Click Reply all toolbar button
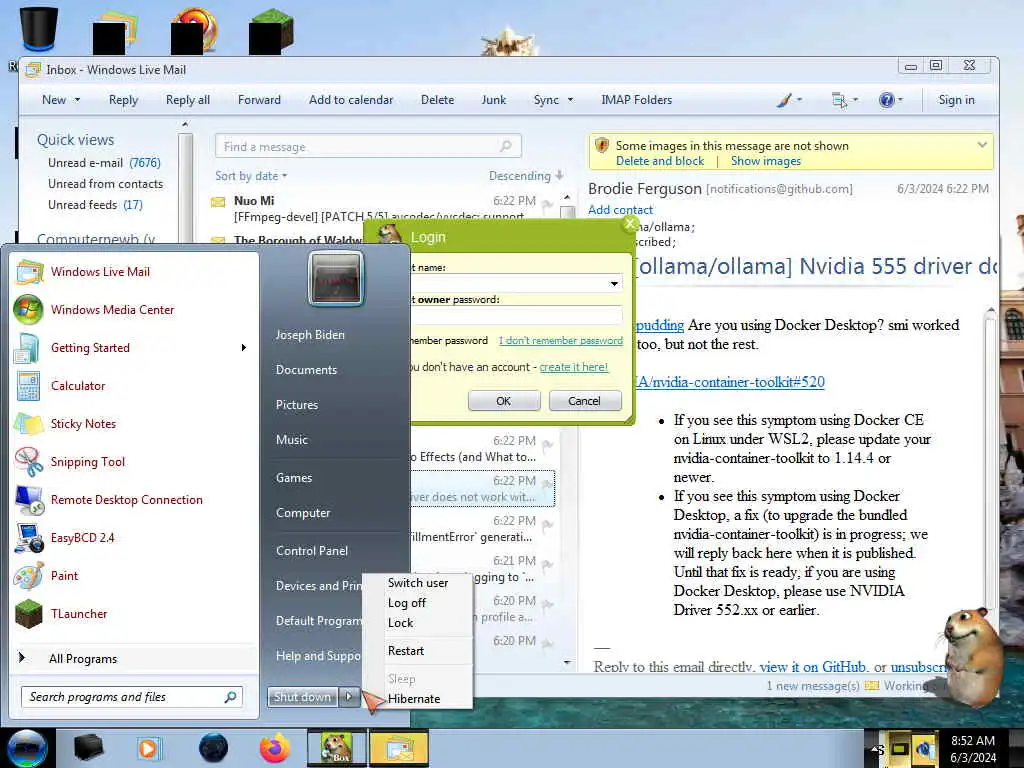 (x=187, y=100)
